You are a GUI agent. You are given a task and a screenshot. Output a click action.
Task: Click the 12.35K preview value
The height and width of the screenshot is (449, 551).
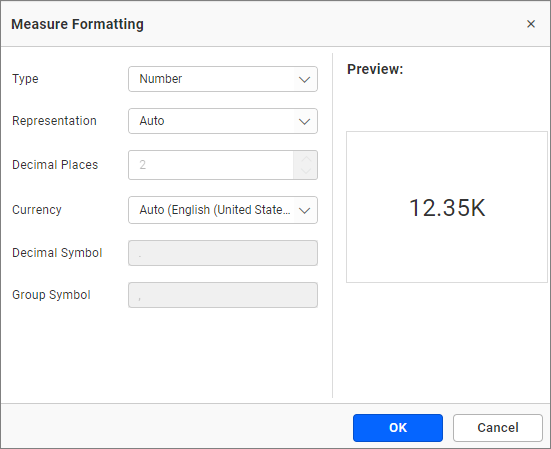[x=447, y=208]
